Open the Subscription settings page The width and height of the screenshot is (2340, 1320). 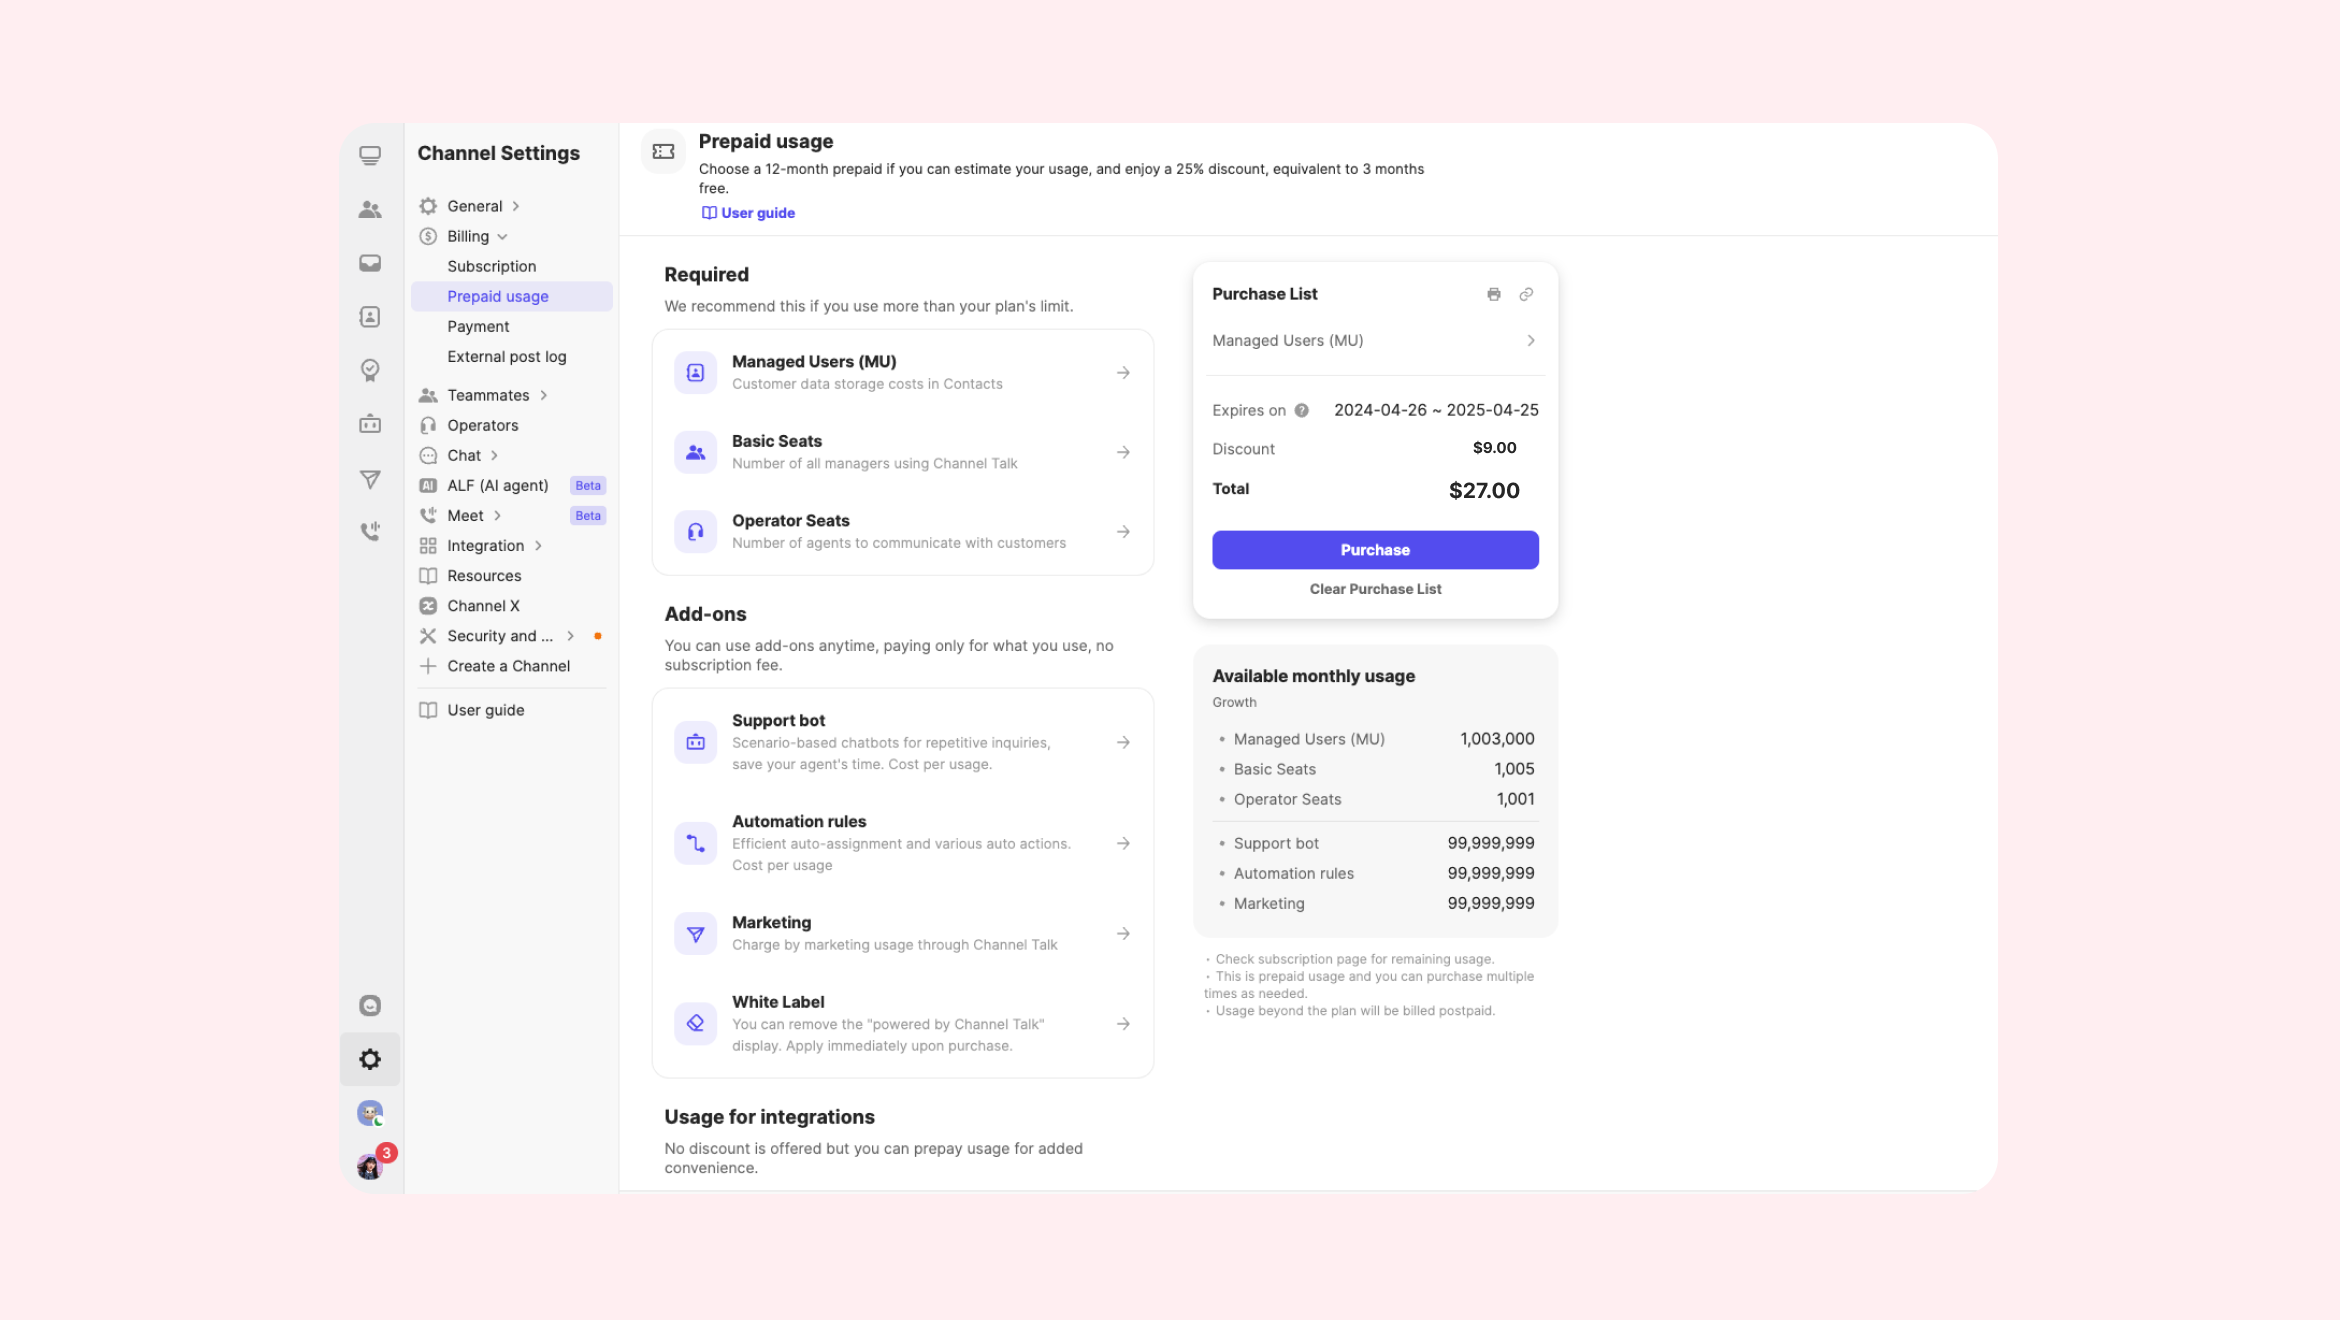[491, 266]
